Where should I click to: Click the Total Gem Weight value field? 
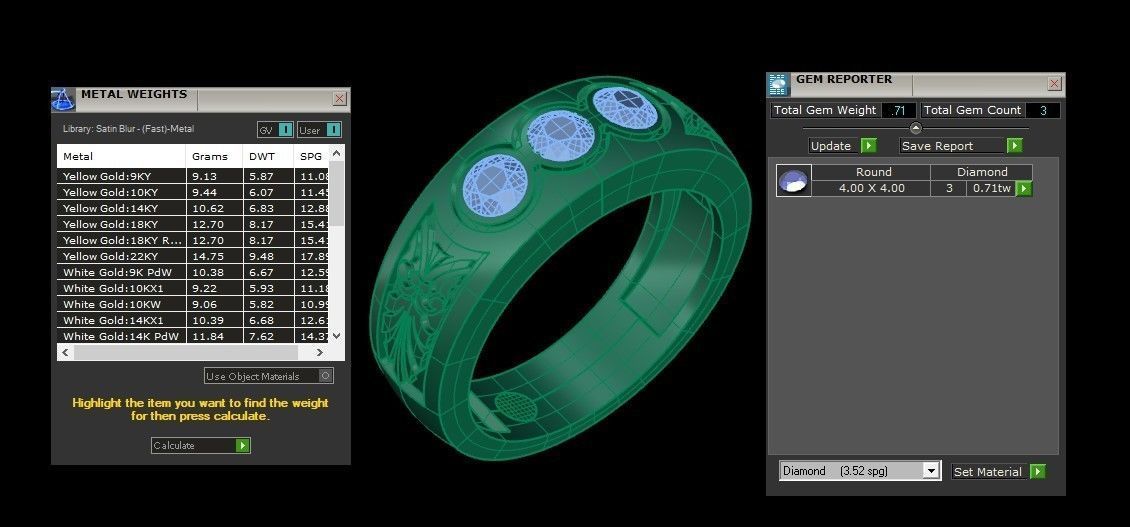[x=898, y=110]
